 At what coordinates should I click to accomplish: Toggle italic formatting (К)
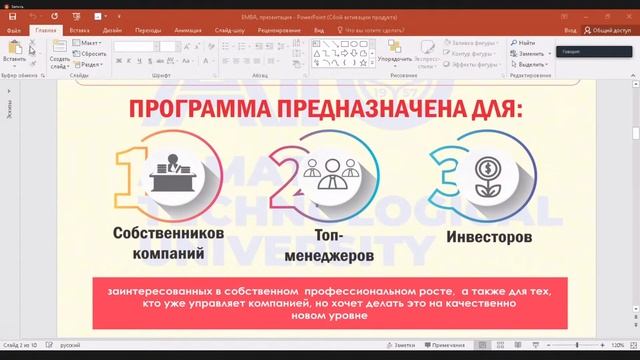pyautogui.click(x=129, y=61)
